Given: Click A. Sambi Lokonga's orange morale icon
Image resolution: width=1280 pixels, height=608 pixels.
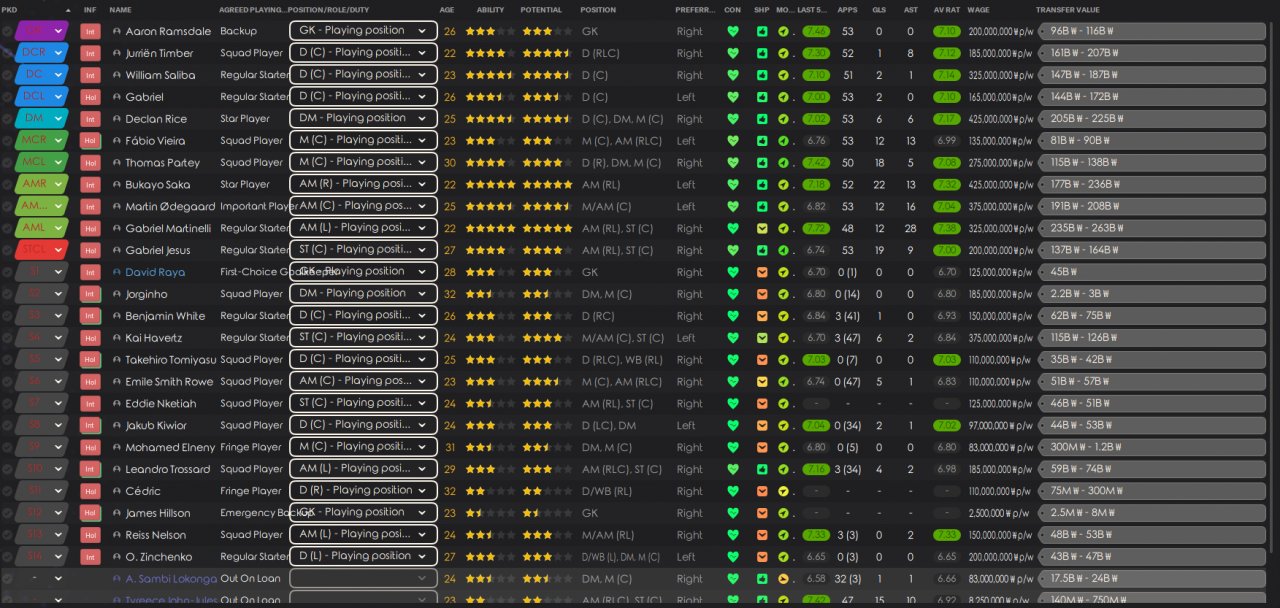Looking at the screenshot, I should 783,579.
